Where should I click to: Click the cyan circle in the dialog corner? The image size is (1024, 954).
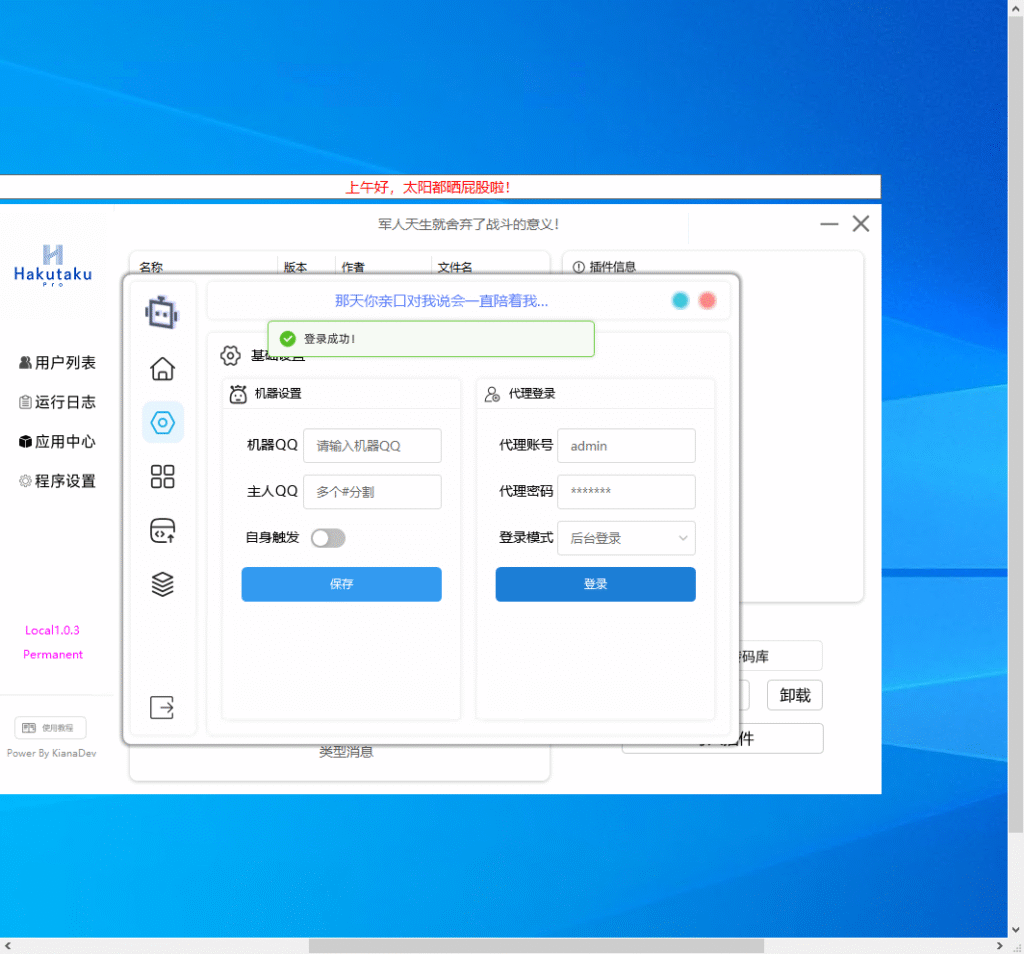click(x=680, y=299)
